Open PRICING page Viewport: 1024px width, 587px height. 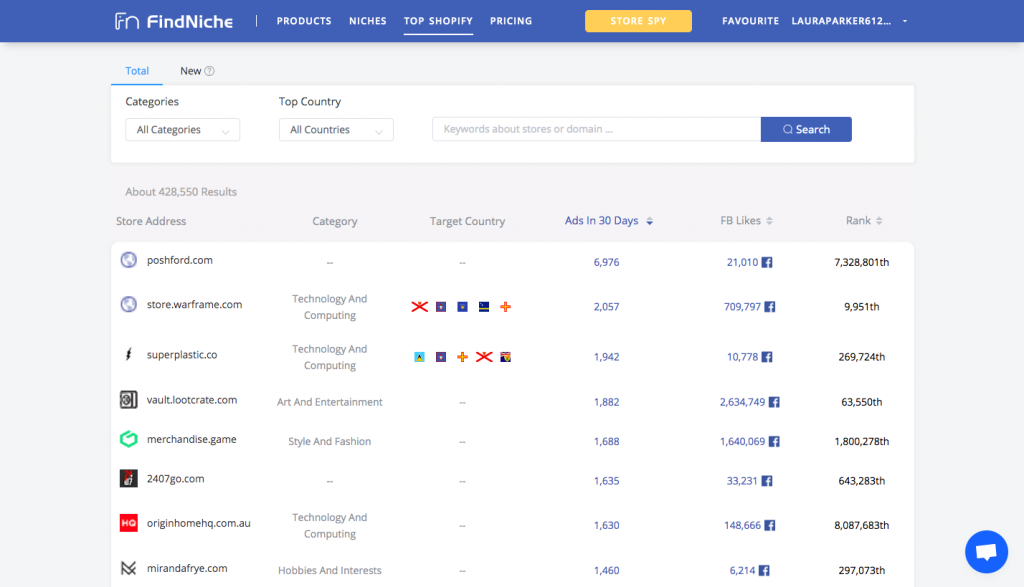coord(511,21)
